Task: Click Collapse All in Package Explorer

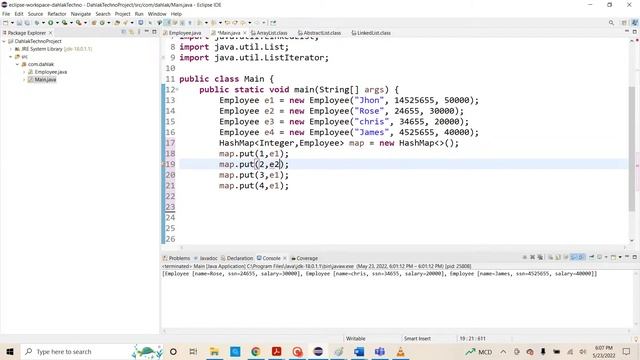Action: (x=124, y=32)
